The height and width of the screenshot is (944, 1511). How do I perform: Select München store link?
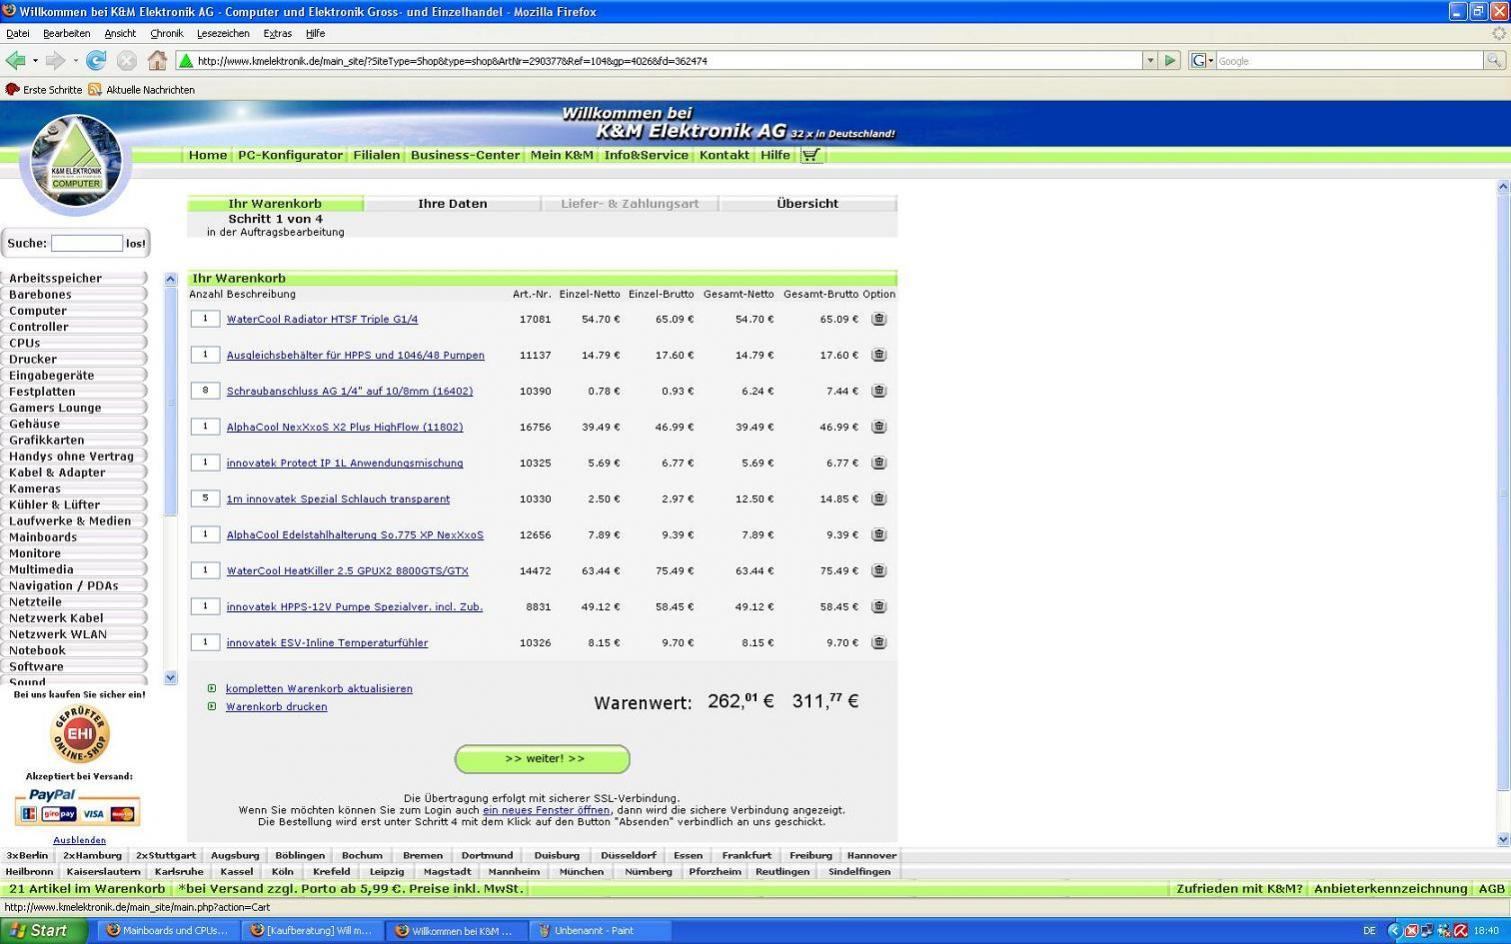pyautogui.click(x=581, y=871)
